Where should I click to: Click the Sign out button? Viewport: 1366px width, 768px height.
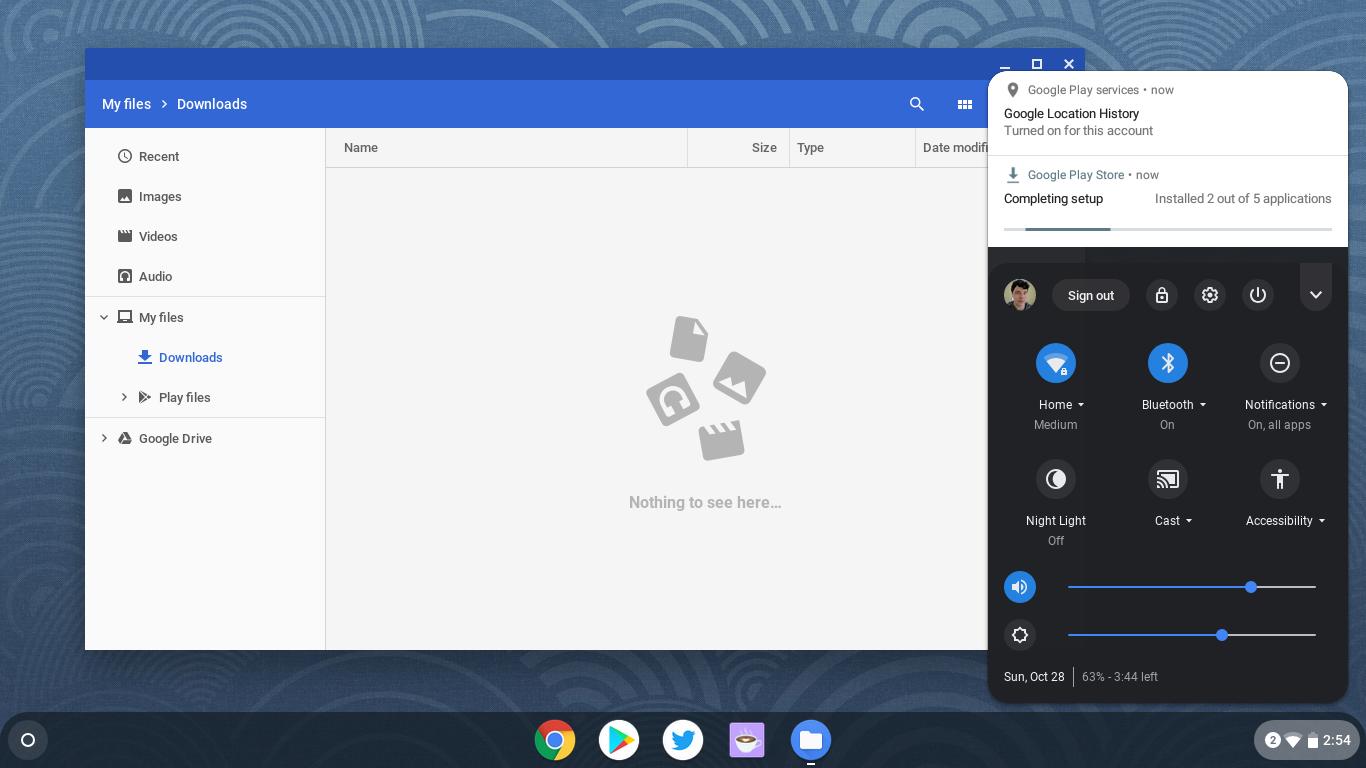tap(1090, 295)
